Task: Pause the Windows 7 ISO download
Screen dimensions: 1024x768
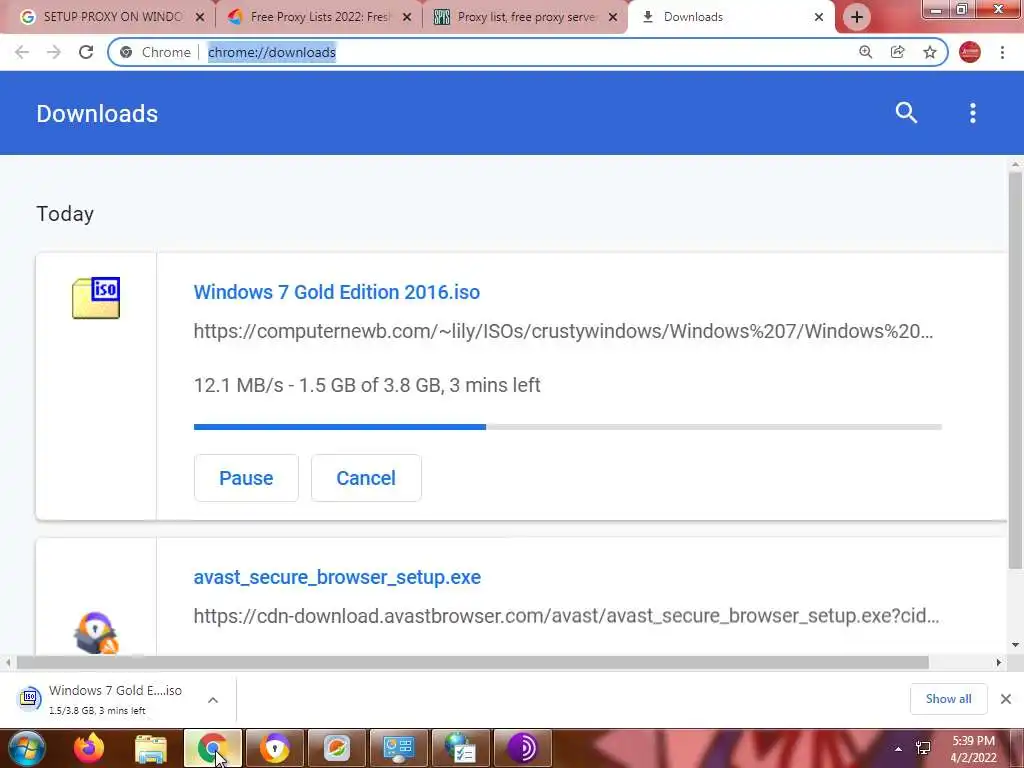Action: 246,478
